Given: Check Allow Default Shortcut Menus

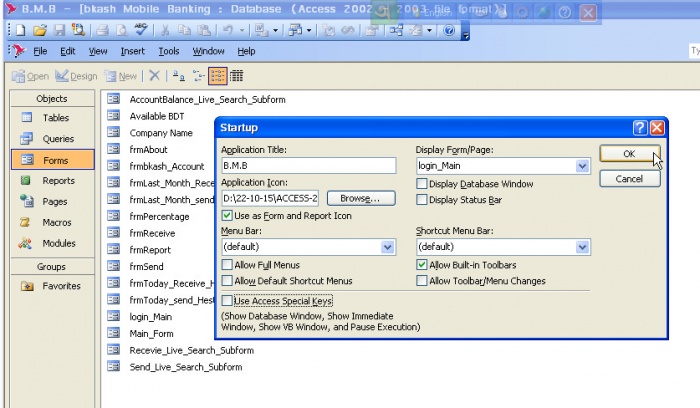Looking at the screenshot, I should [227, 281].
